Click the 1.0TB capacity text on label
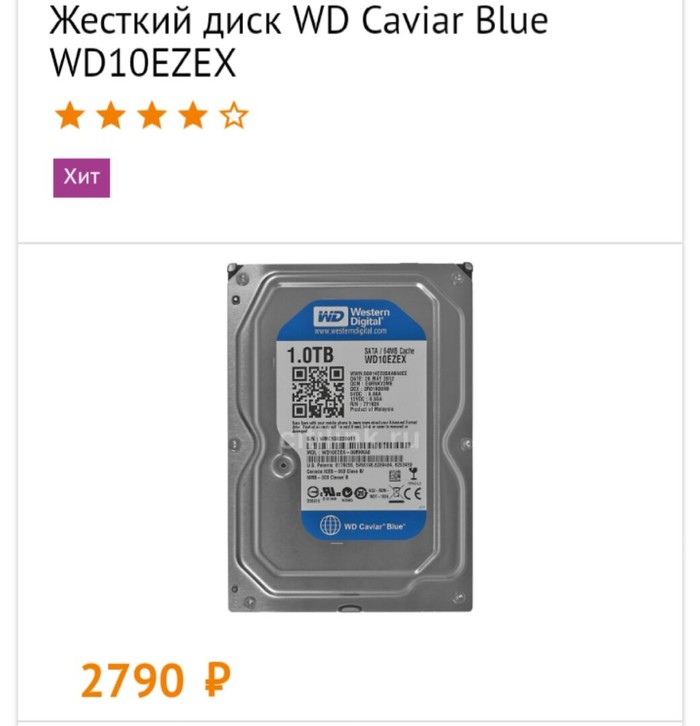This screenshot has width=700, height=726. point(310,355)
